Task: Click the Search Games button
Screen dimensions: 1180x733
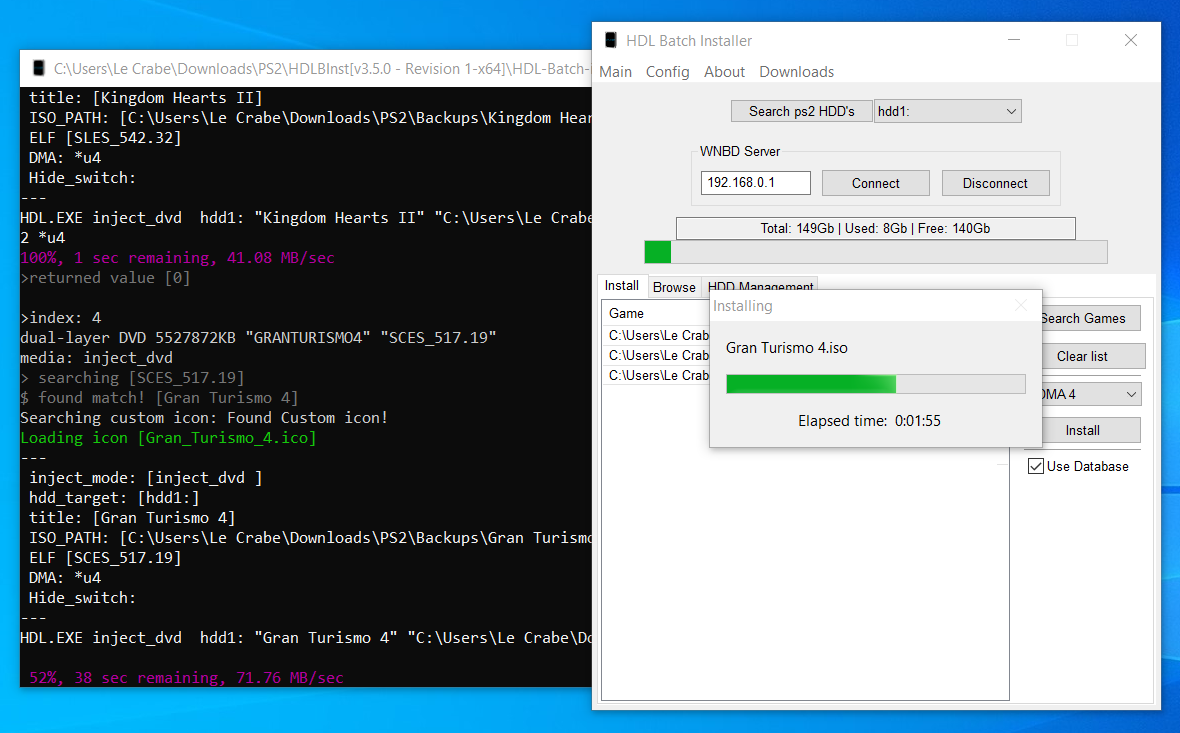Action: pyautogui.click(x=1090, y=318)
